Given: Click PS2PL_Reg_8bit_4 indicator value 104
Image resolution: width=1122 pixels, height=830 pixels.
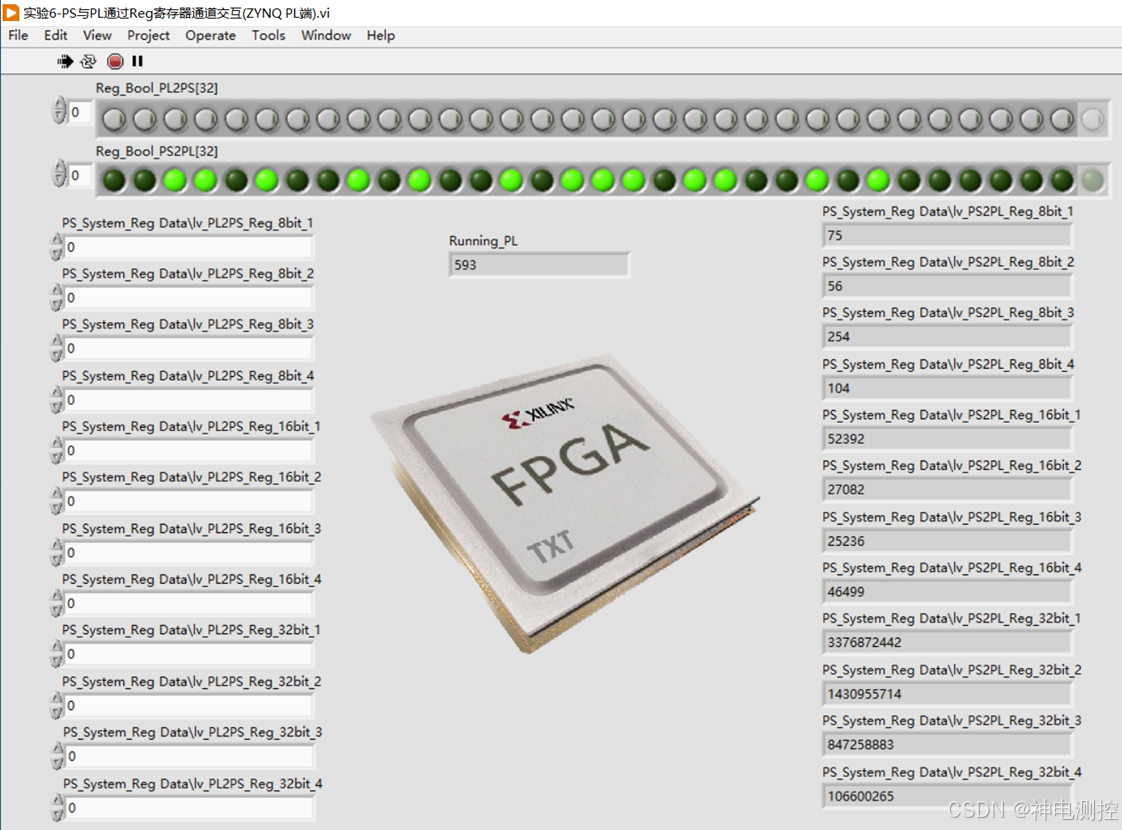Looking at the screenshot, I should point(947,389).
